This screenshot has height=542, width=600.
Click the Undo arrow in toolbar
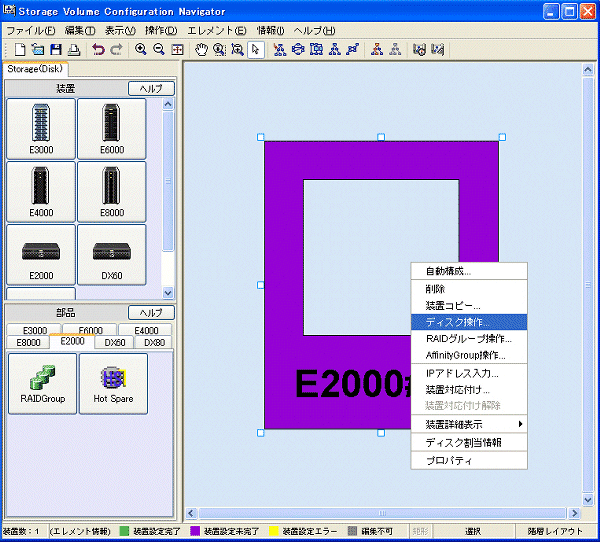coord(98,49)
